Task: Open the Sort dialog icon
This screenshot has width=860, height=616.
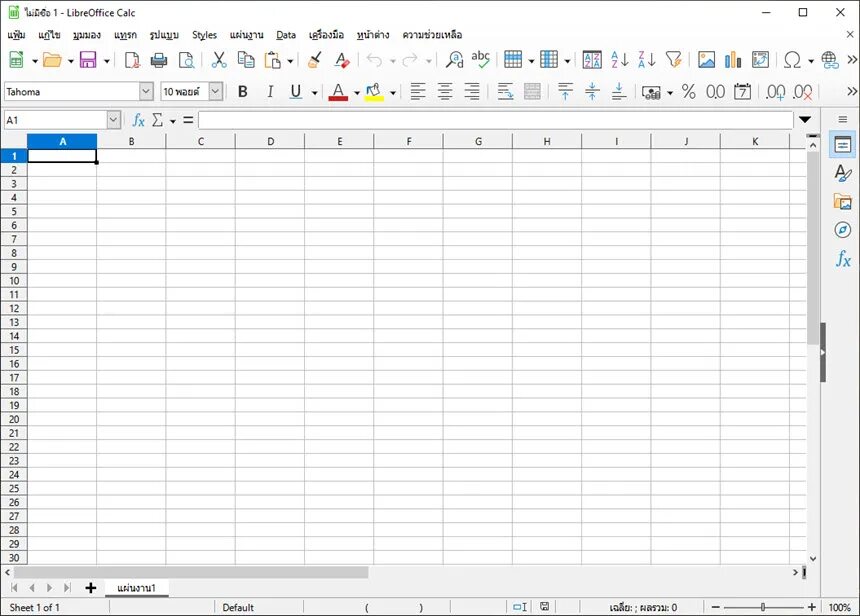Action: pos(592,60)
